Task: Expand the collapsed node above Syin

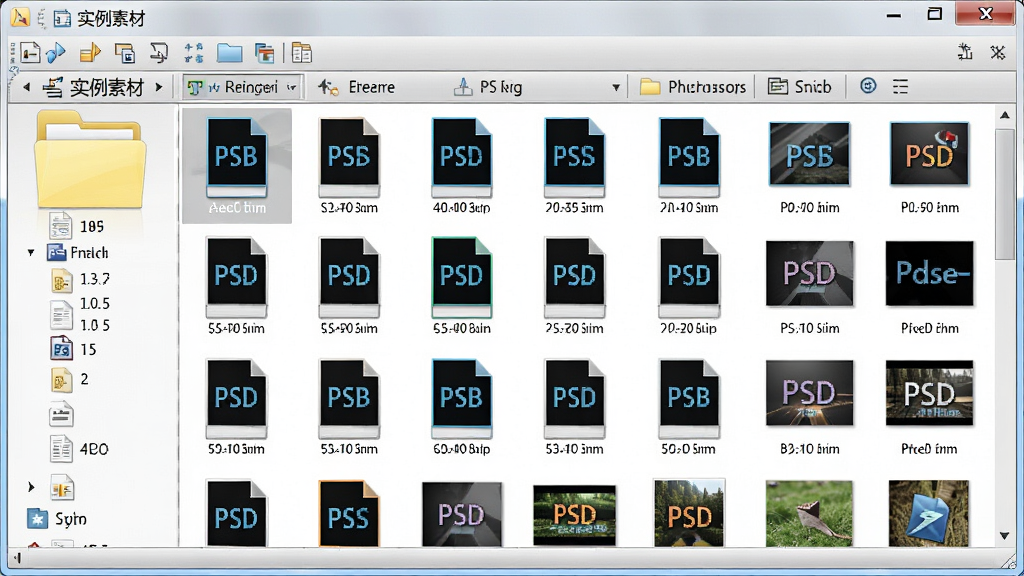Action: point(31,487)
